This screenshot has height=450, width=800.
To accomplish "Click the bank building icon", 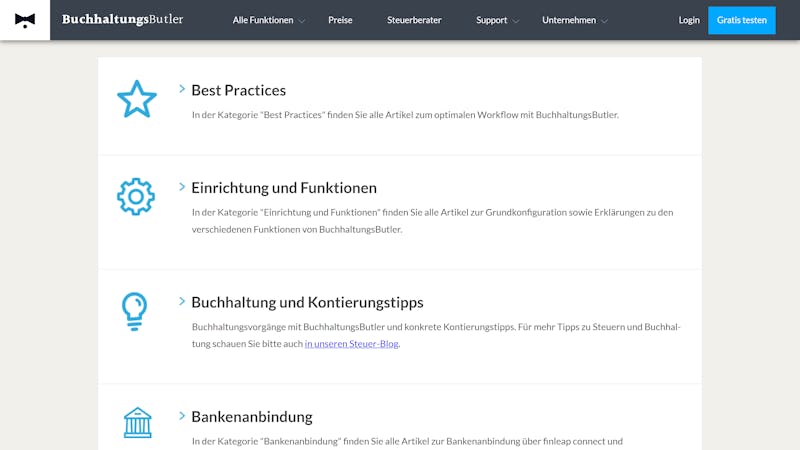I will coord(138,422).
